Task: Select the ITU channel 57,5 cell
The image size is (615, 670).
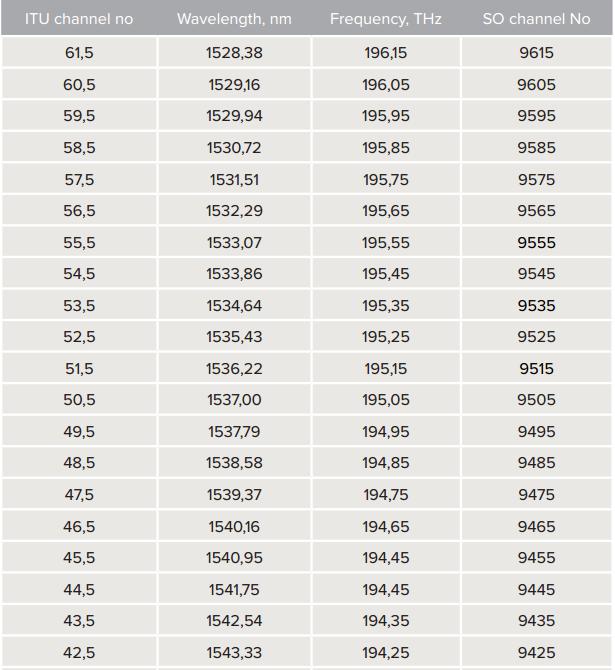Action: point(79,180)
